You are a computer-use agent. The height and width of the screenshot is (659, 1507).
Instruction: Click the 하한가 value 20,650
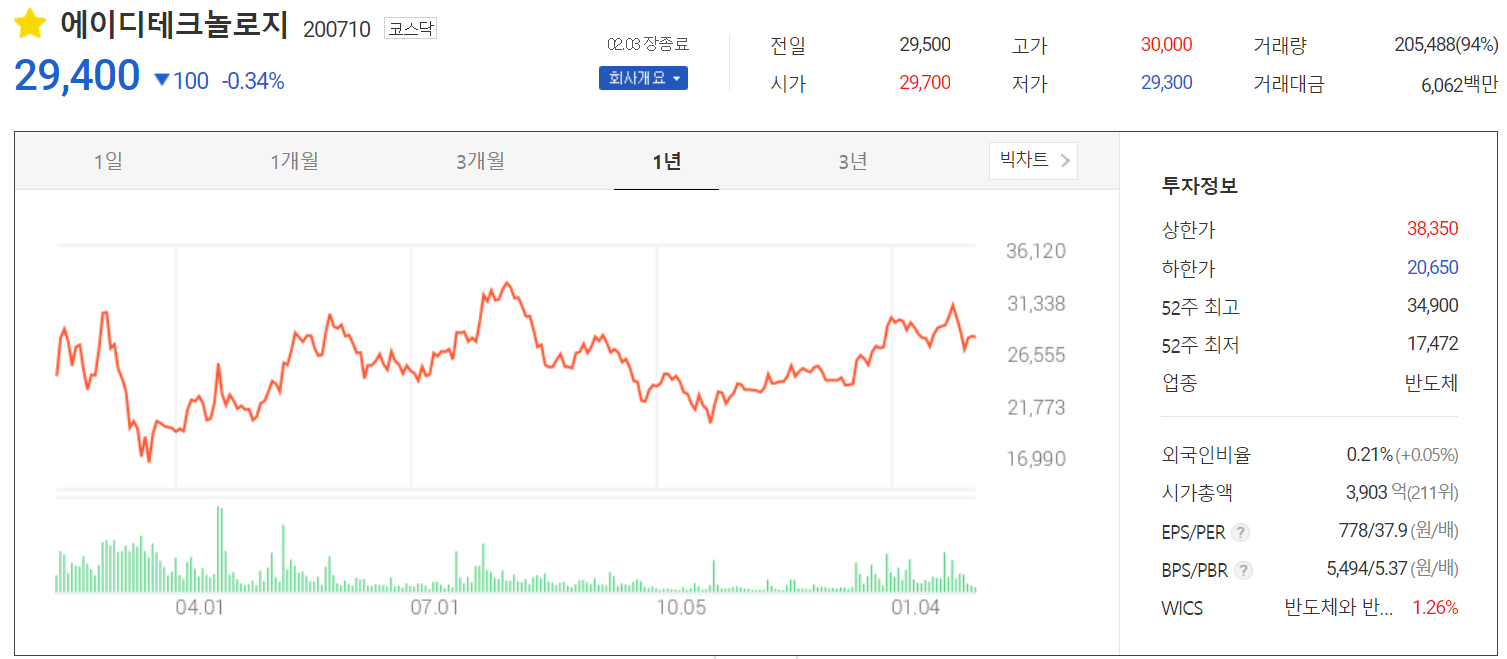pyautogui.click(x=1432, y=268)
